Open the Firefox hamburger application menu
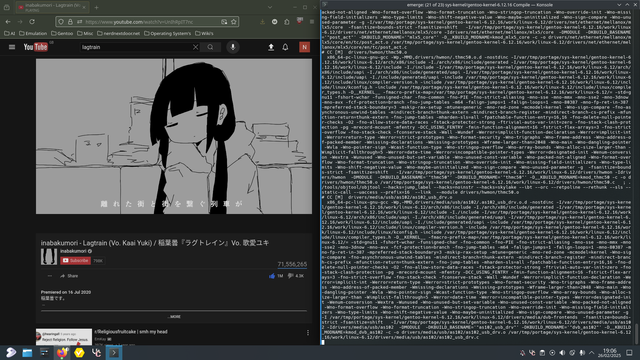The height and width of the screenshot is (360, 640). (312, 22)
